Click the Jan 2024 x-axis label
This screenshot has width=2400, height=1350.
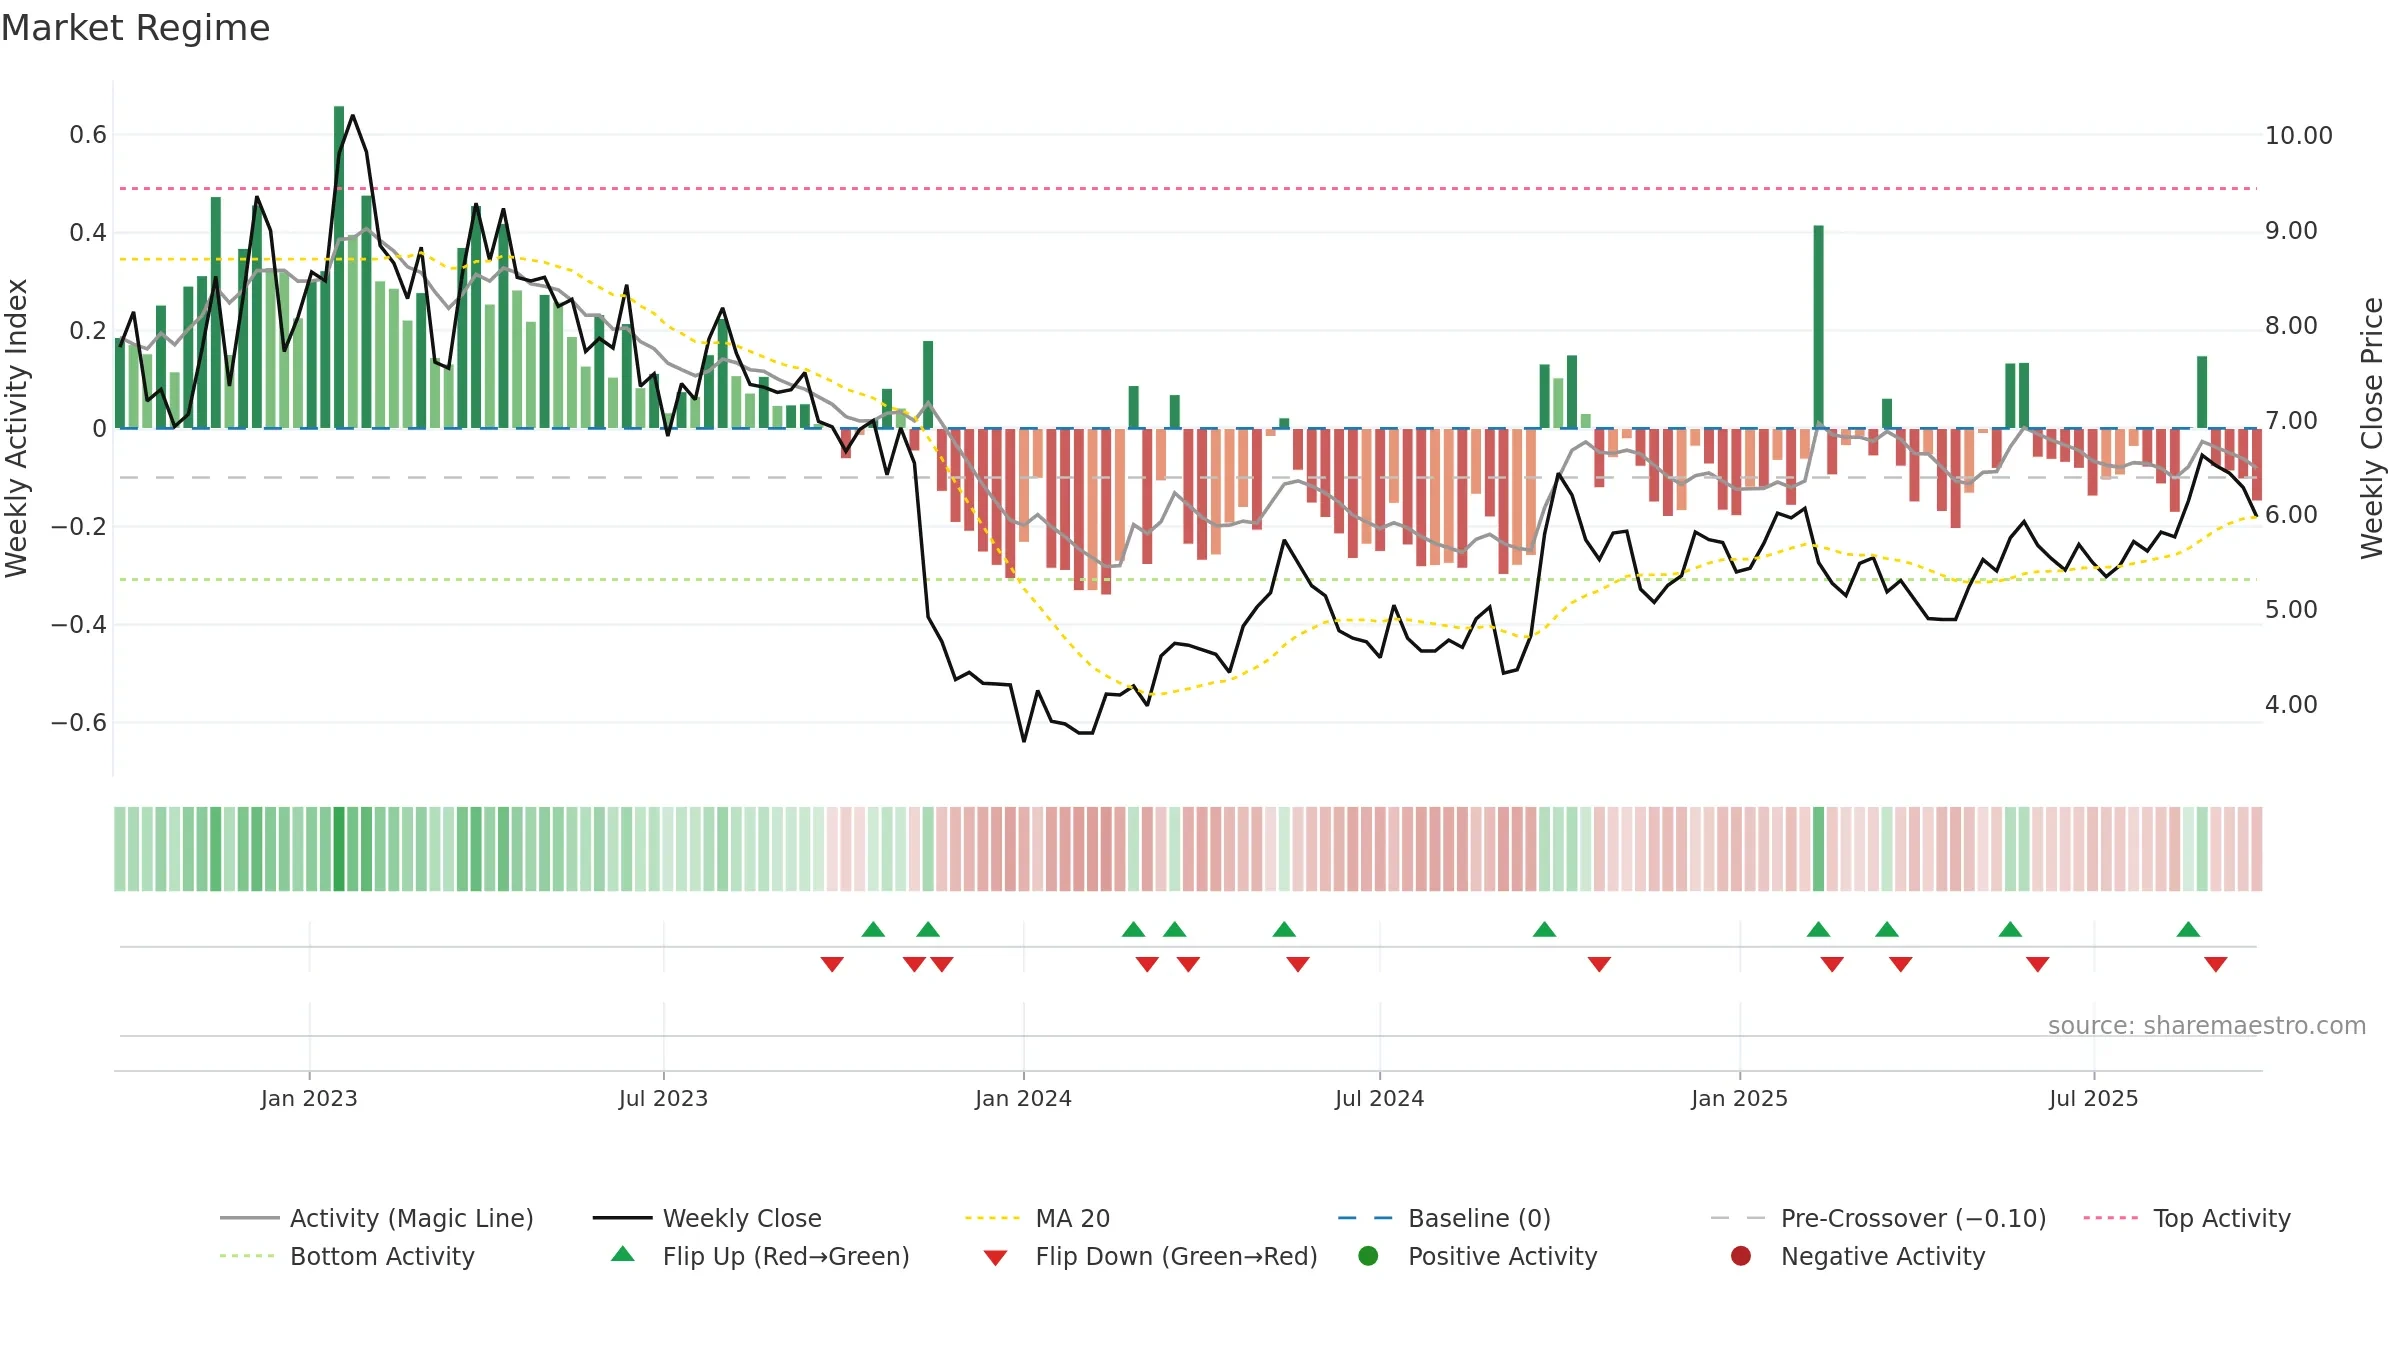1023,1098
